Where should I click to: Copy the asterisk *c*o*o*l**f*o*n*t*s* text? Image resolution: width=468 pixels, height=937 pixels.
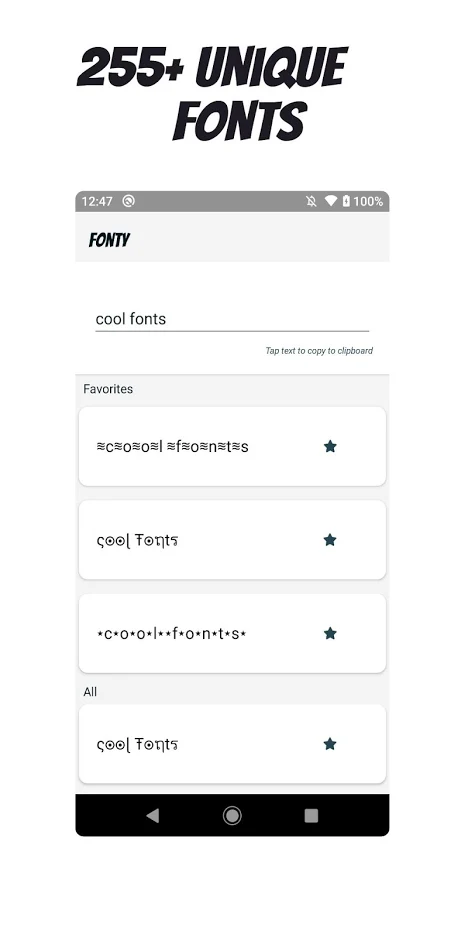click(172, 634)
